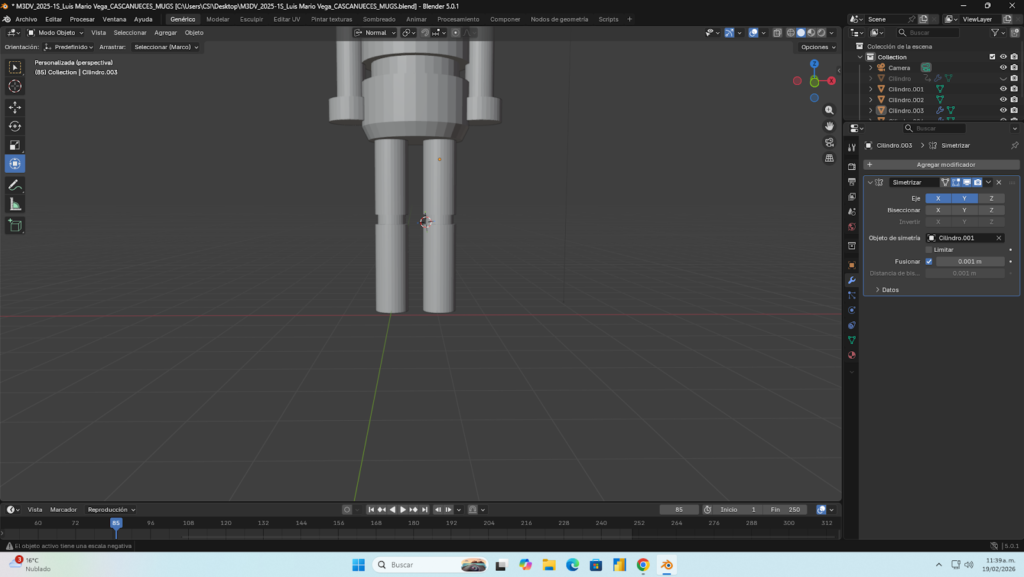Click the zoom magnifier in viewport
1024x577 pixels.
point(829,110)
